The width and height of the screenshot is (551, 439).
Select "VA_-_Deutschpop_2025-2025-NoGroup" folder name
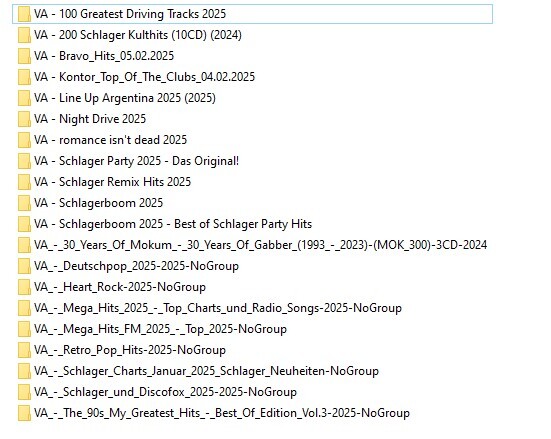136,266
